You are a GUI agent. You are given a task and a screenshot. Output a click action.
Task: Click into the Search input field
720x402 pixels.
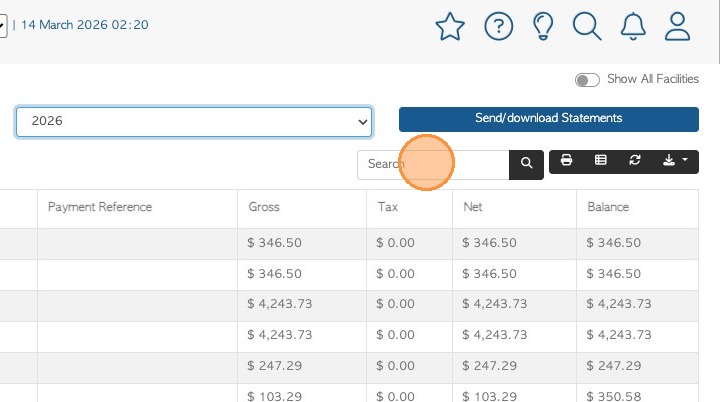433,164
